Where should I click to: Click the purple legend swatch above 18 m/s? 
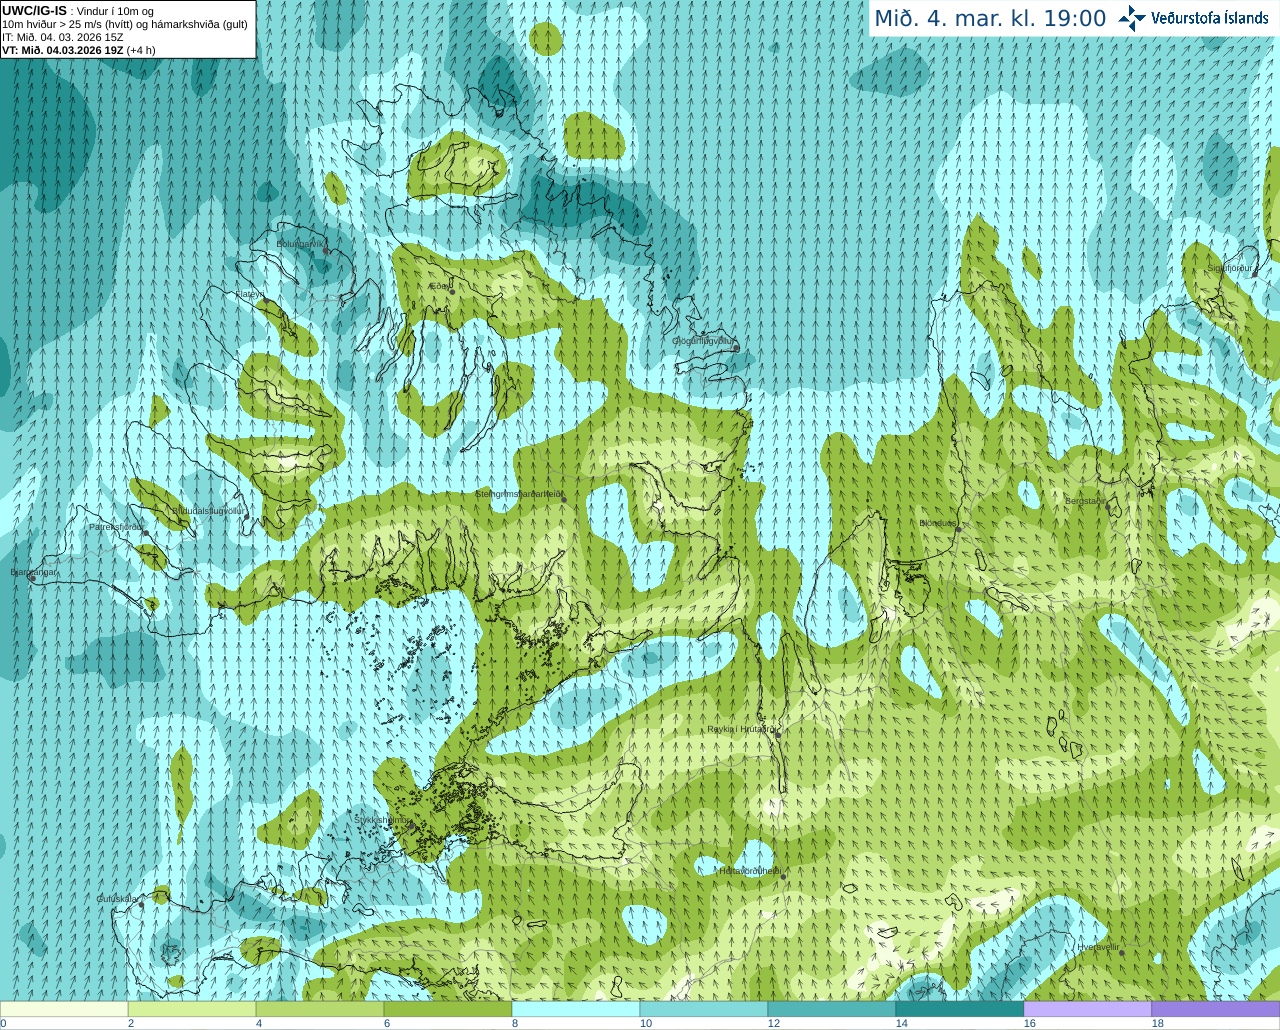(1216, 1009)
